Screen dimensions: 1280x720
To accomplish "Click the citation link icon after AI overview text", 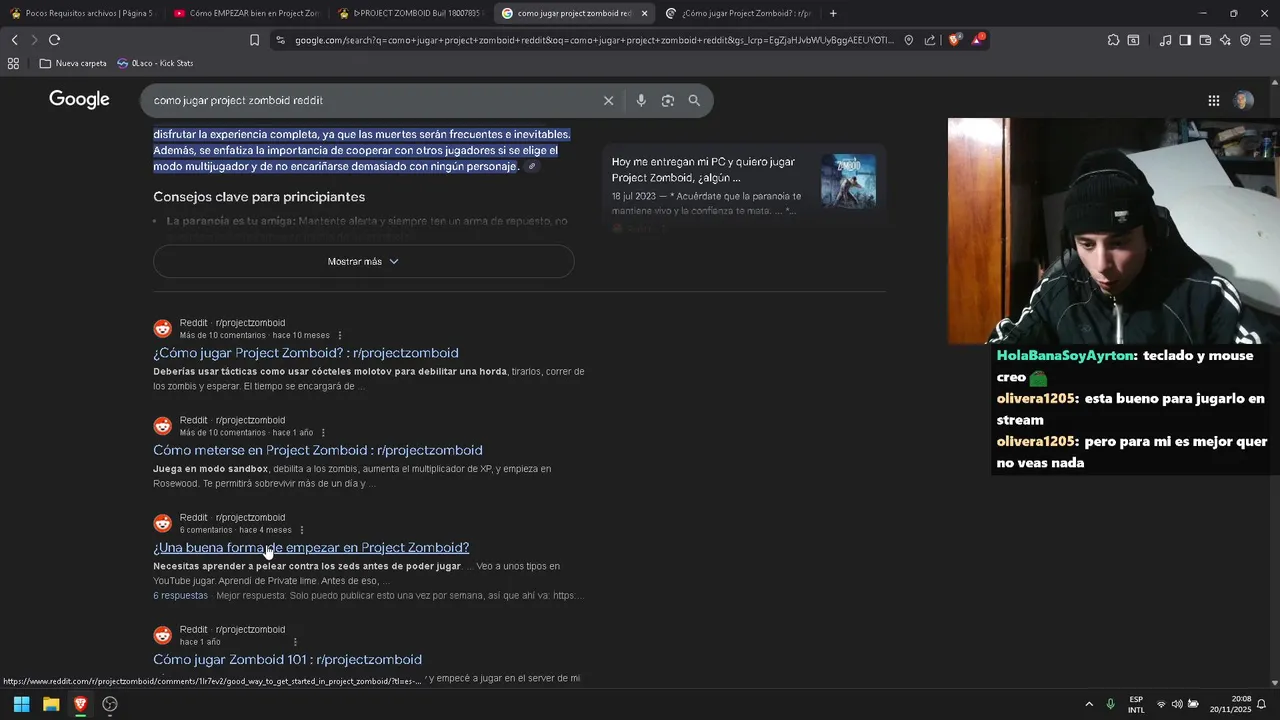I will click(x=532, y=167).
